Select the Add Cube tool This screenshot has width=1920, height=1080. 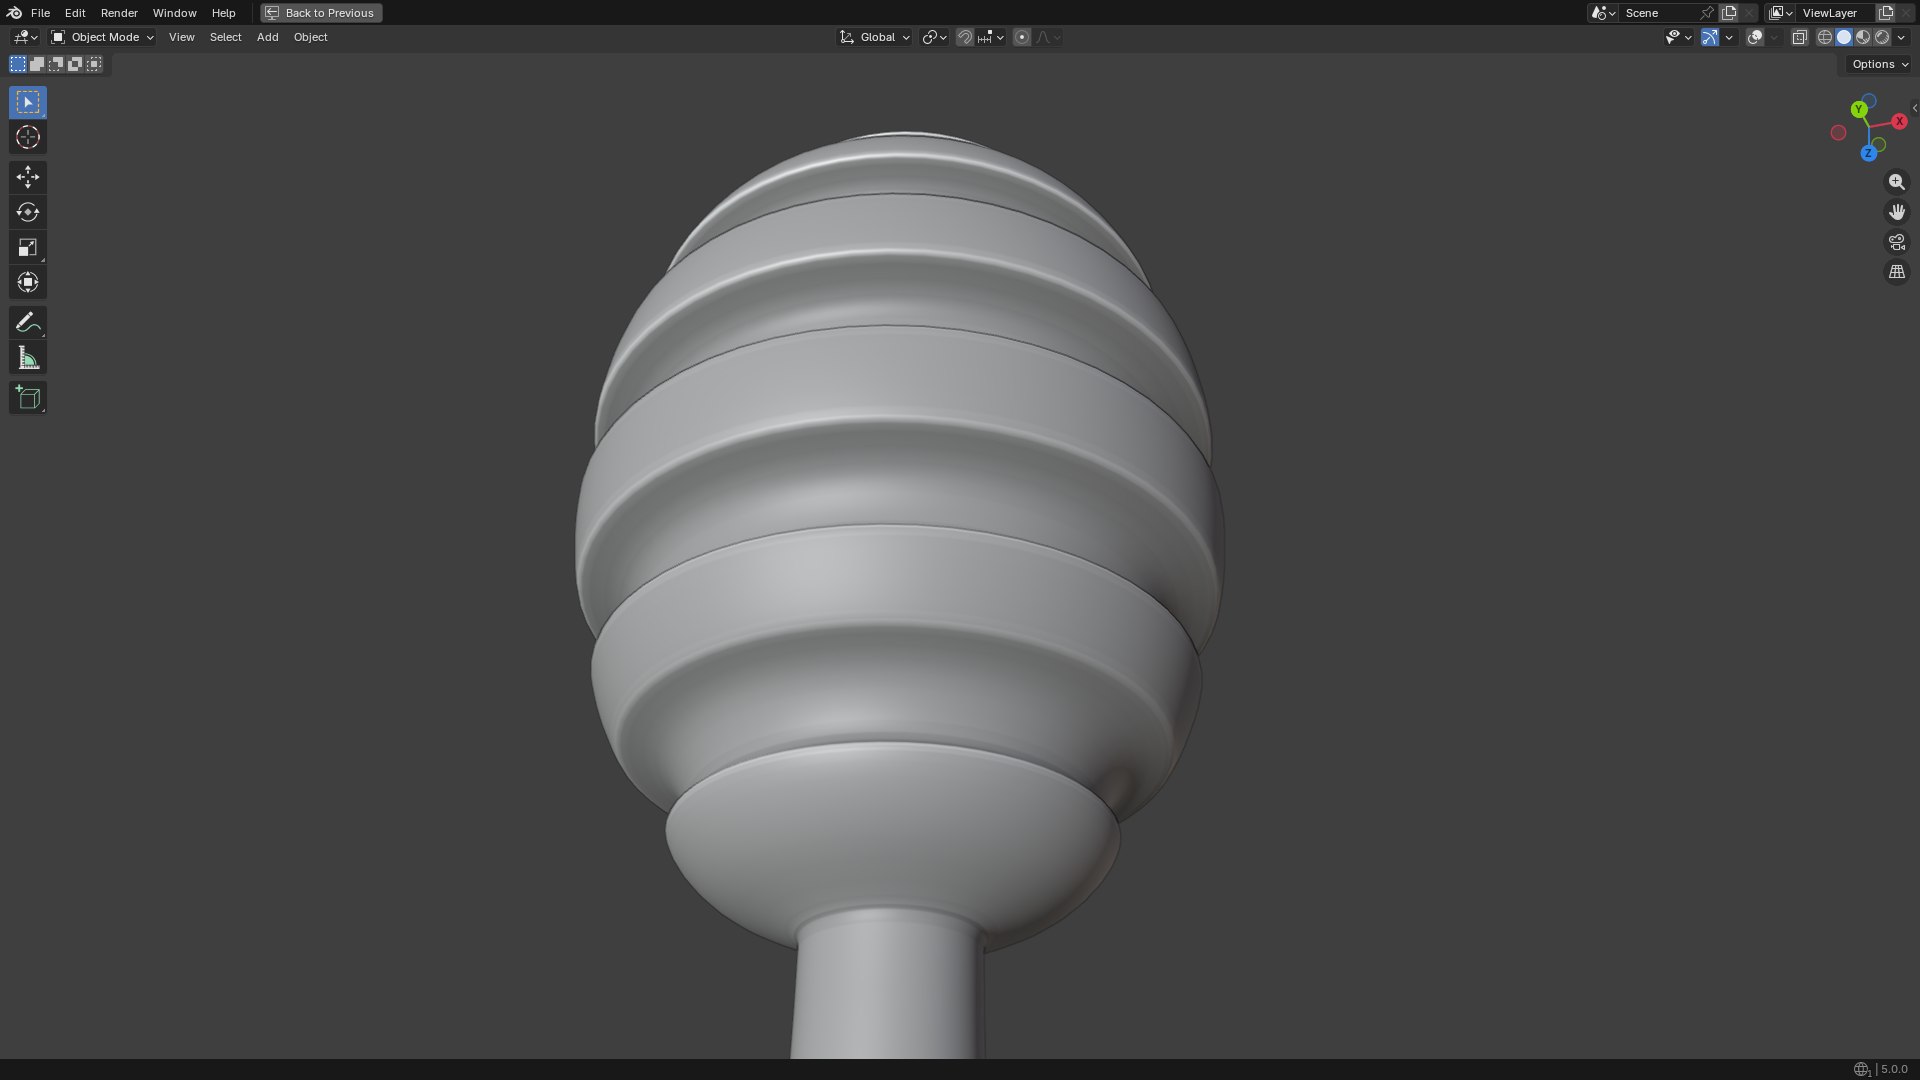pyautogui.click(x=28, y=397)
